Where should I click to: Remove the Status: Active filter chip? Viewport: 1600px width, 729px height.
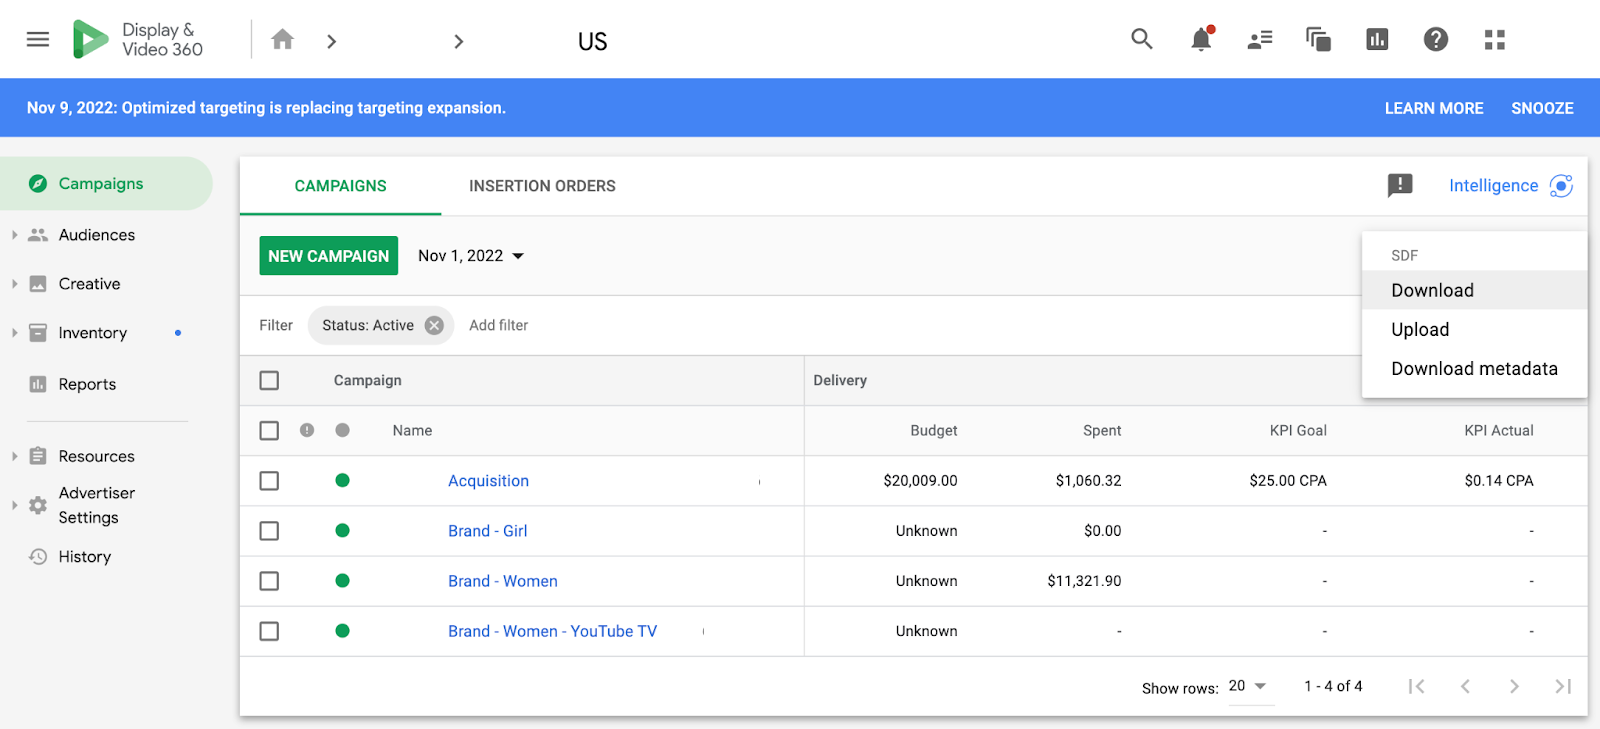(x=434, y=325)
